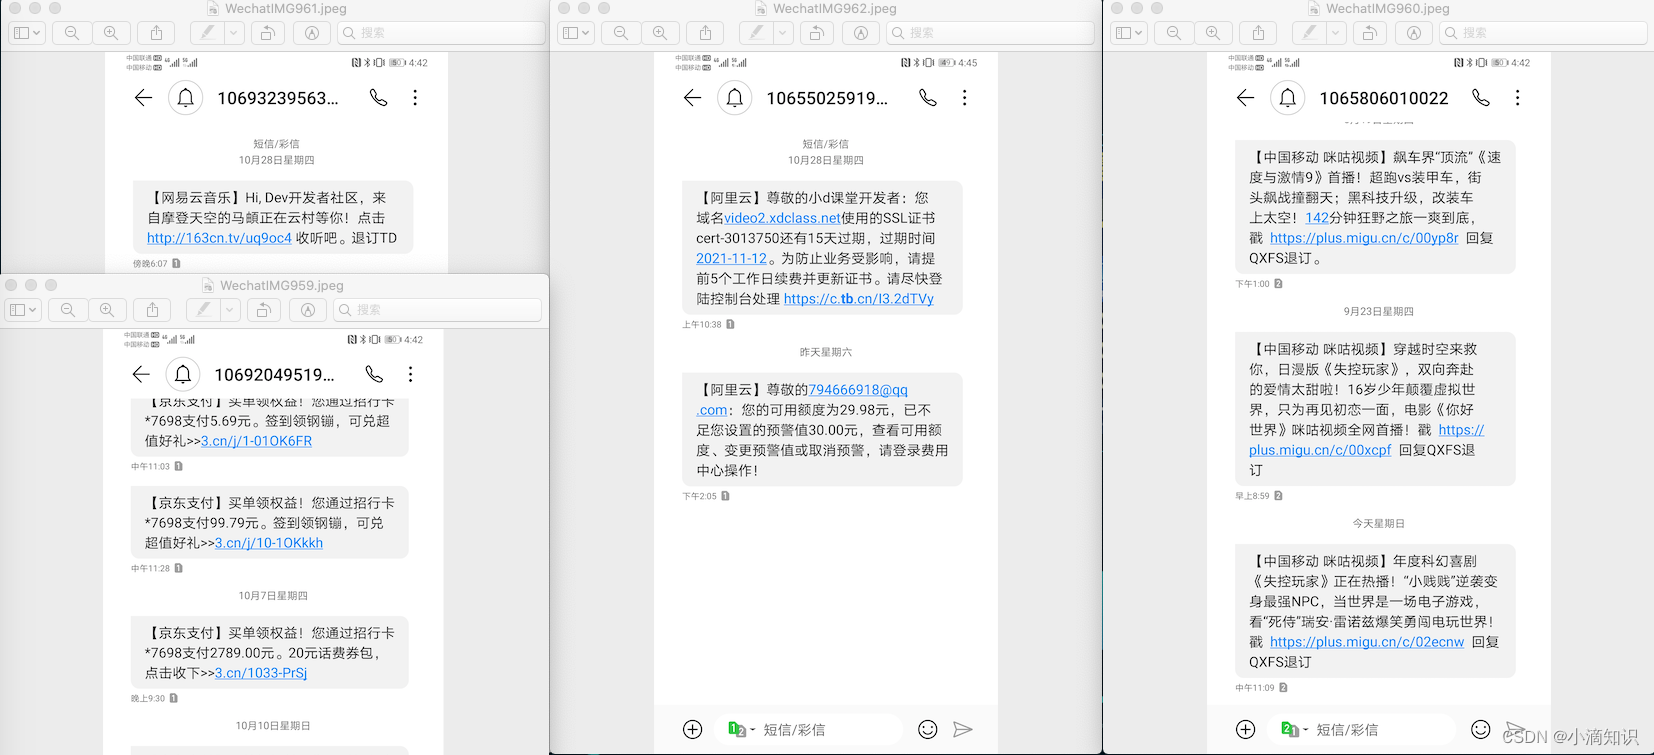Viewport: 1654px width, 755px height.
Task: Zoom in in WechatIMG959.jpeg window
Action: (107, 310)
